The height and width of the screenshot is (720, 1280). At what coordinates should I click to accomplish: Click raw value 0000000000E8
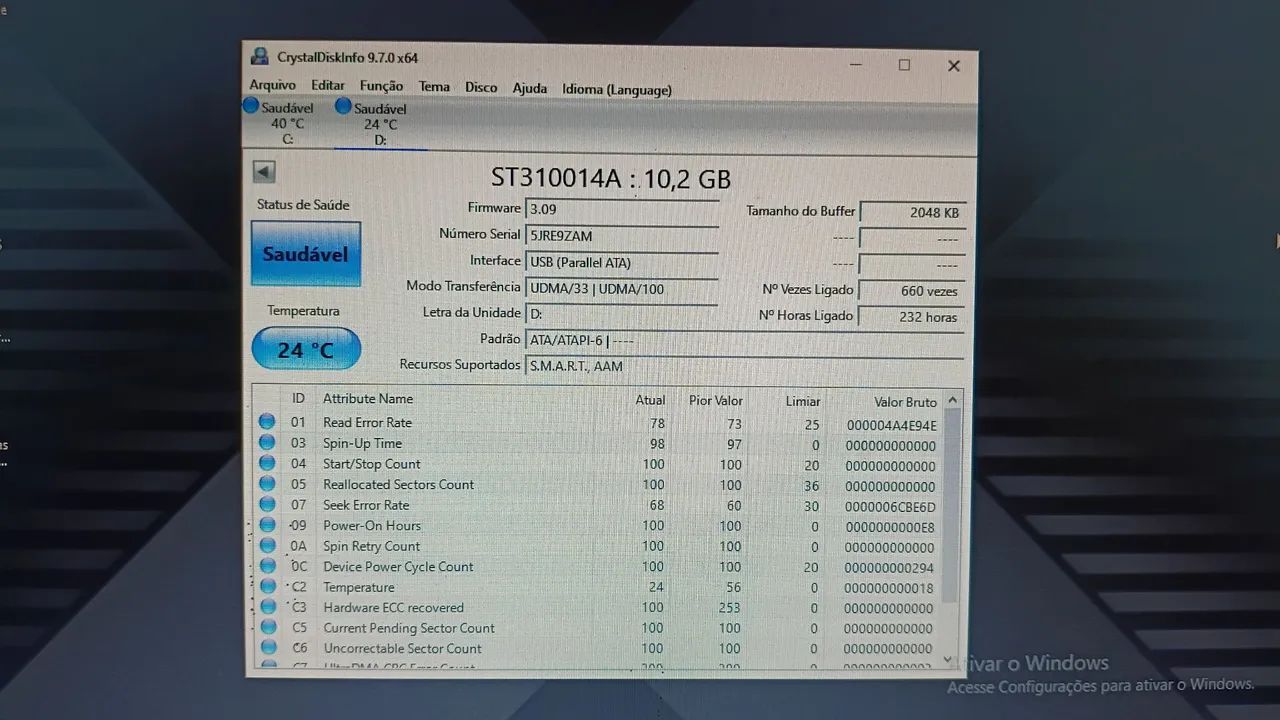pos(890,527)
